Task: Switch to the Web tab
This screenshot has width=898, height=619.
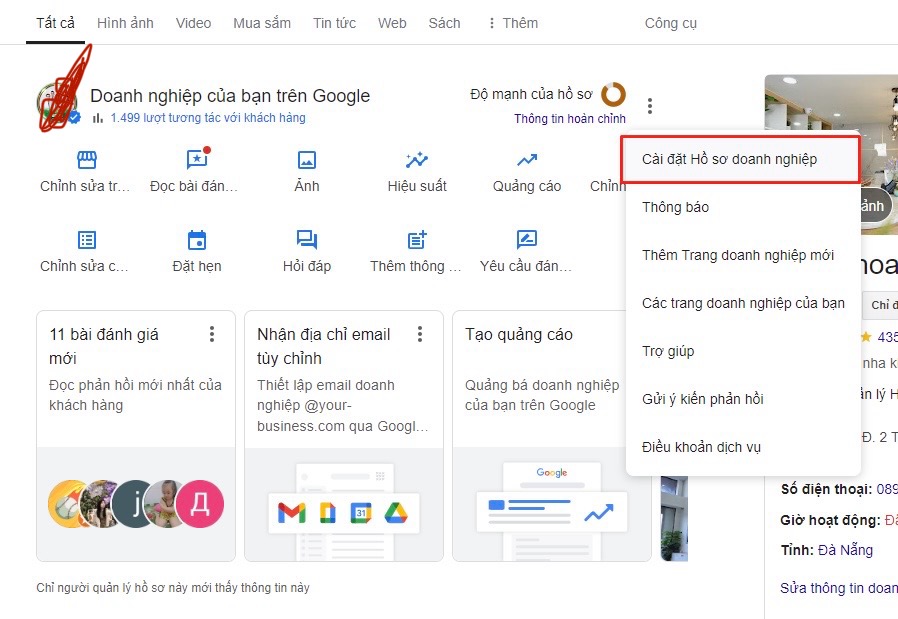Action: coord(392,23)
